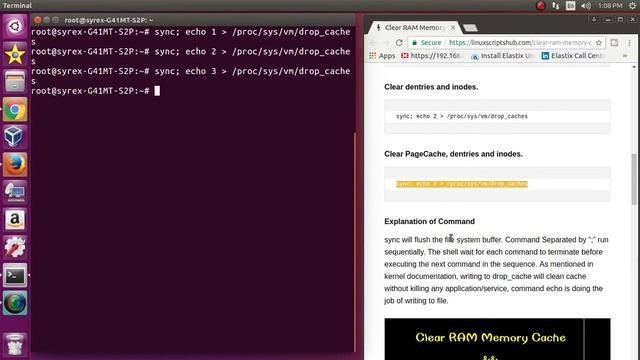Click the red recording indicator in top panel
640x360 pixels.
click(x=540, y=6)
